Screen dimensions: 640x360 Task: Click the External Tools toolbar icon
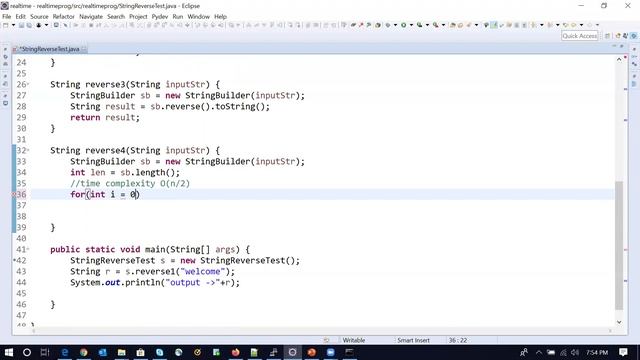point(436,25)
